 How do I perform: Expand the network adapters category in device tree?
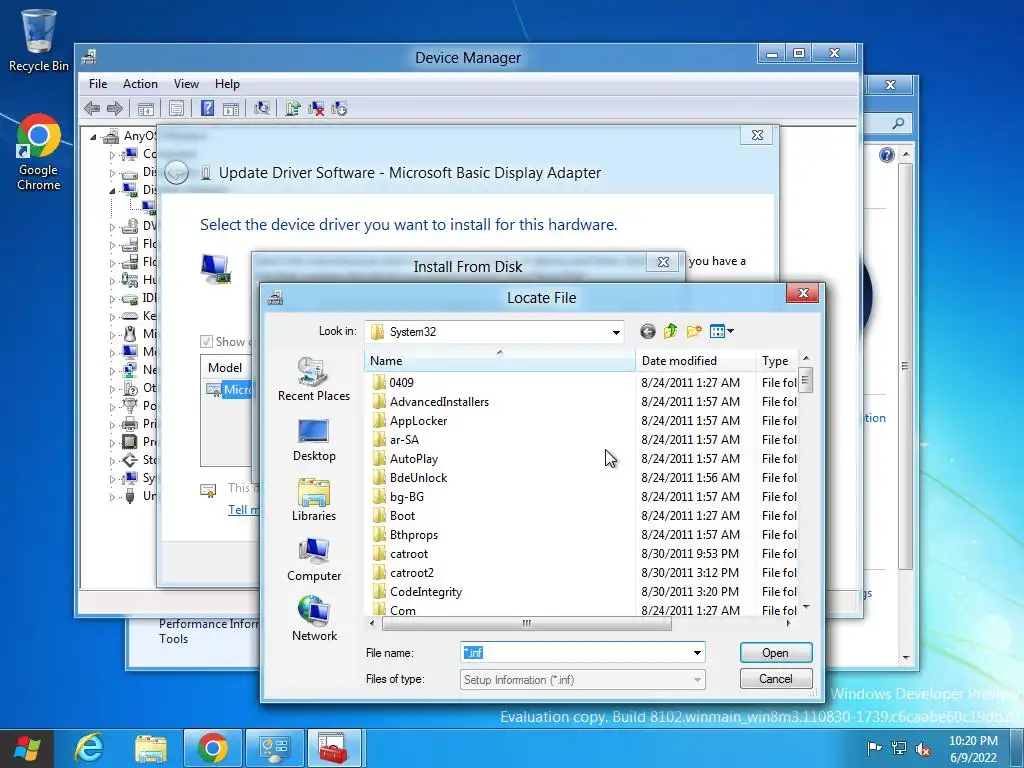click(112, 371)
